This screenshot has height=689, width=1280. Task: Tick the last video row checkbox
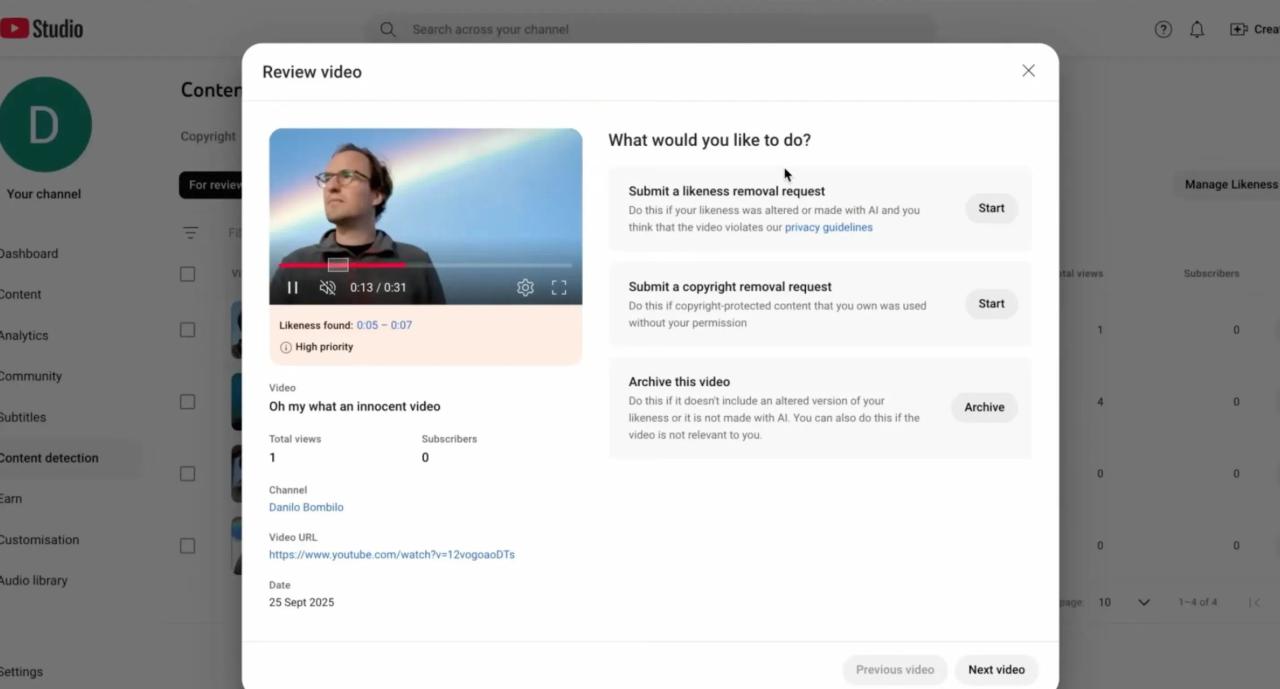click(188, 546)
